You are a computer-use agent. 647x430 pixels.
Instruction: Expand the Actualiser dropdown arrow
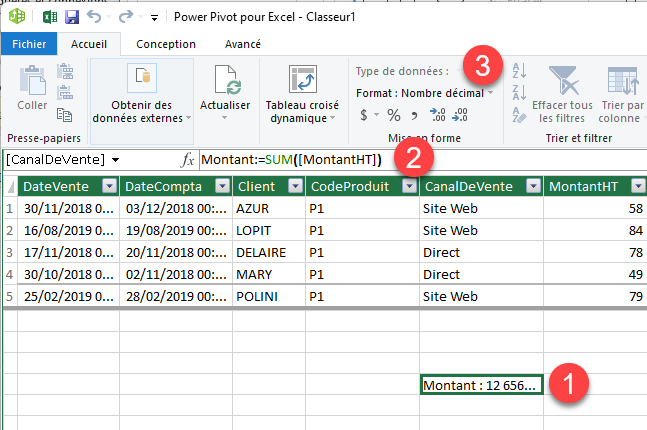pyautogui.click(x=224, y=118)
